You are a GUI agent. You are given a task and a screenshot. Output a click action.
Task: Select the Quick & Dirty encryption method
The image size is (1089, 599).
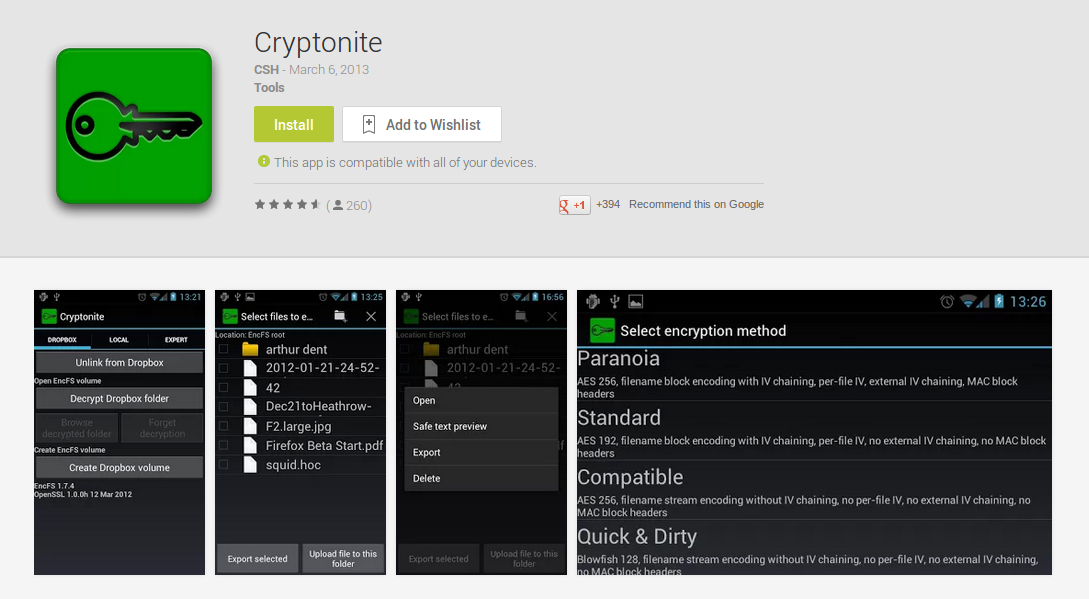[x=814, y=550]
